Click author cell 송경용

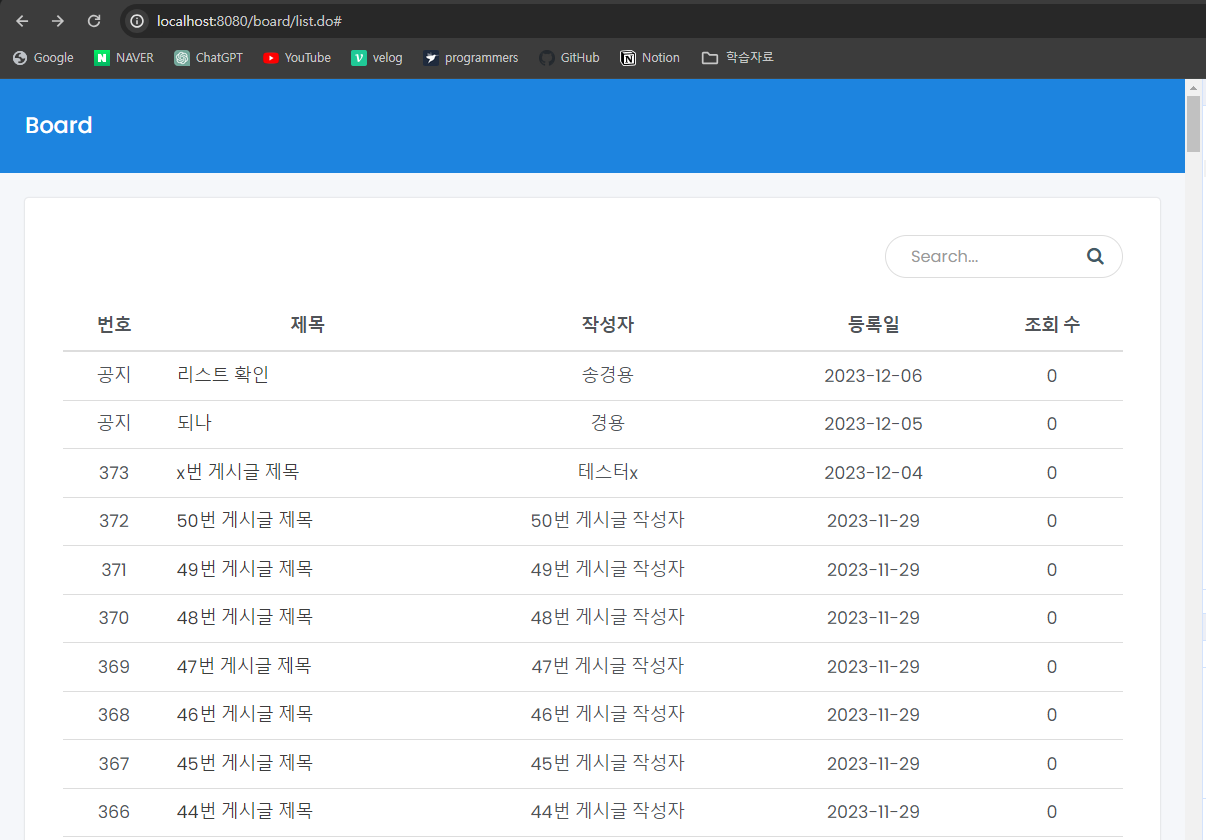pos(608,375)
